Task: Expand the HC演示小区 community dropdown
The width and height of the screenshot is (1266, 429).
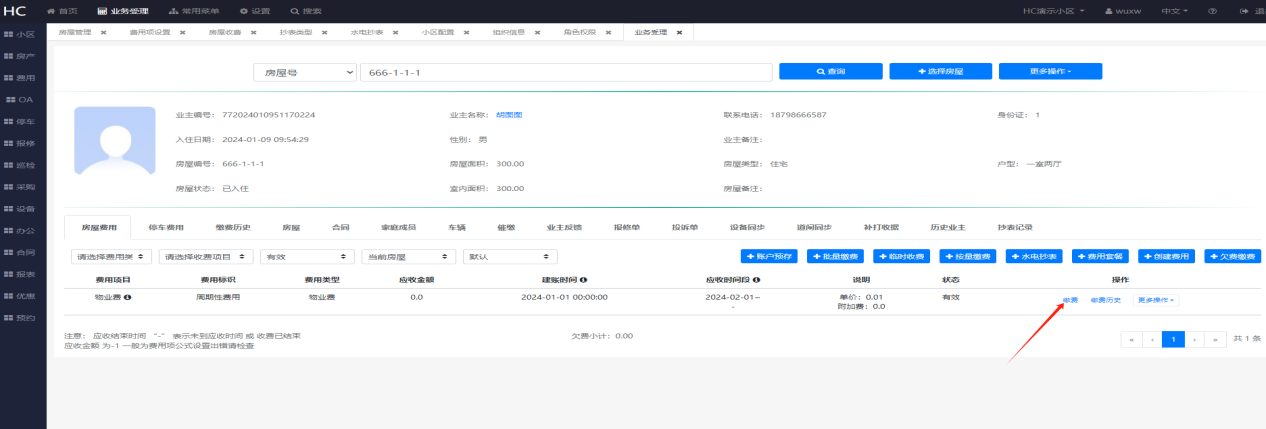Action: (x=1055, y=10)
